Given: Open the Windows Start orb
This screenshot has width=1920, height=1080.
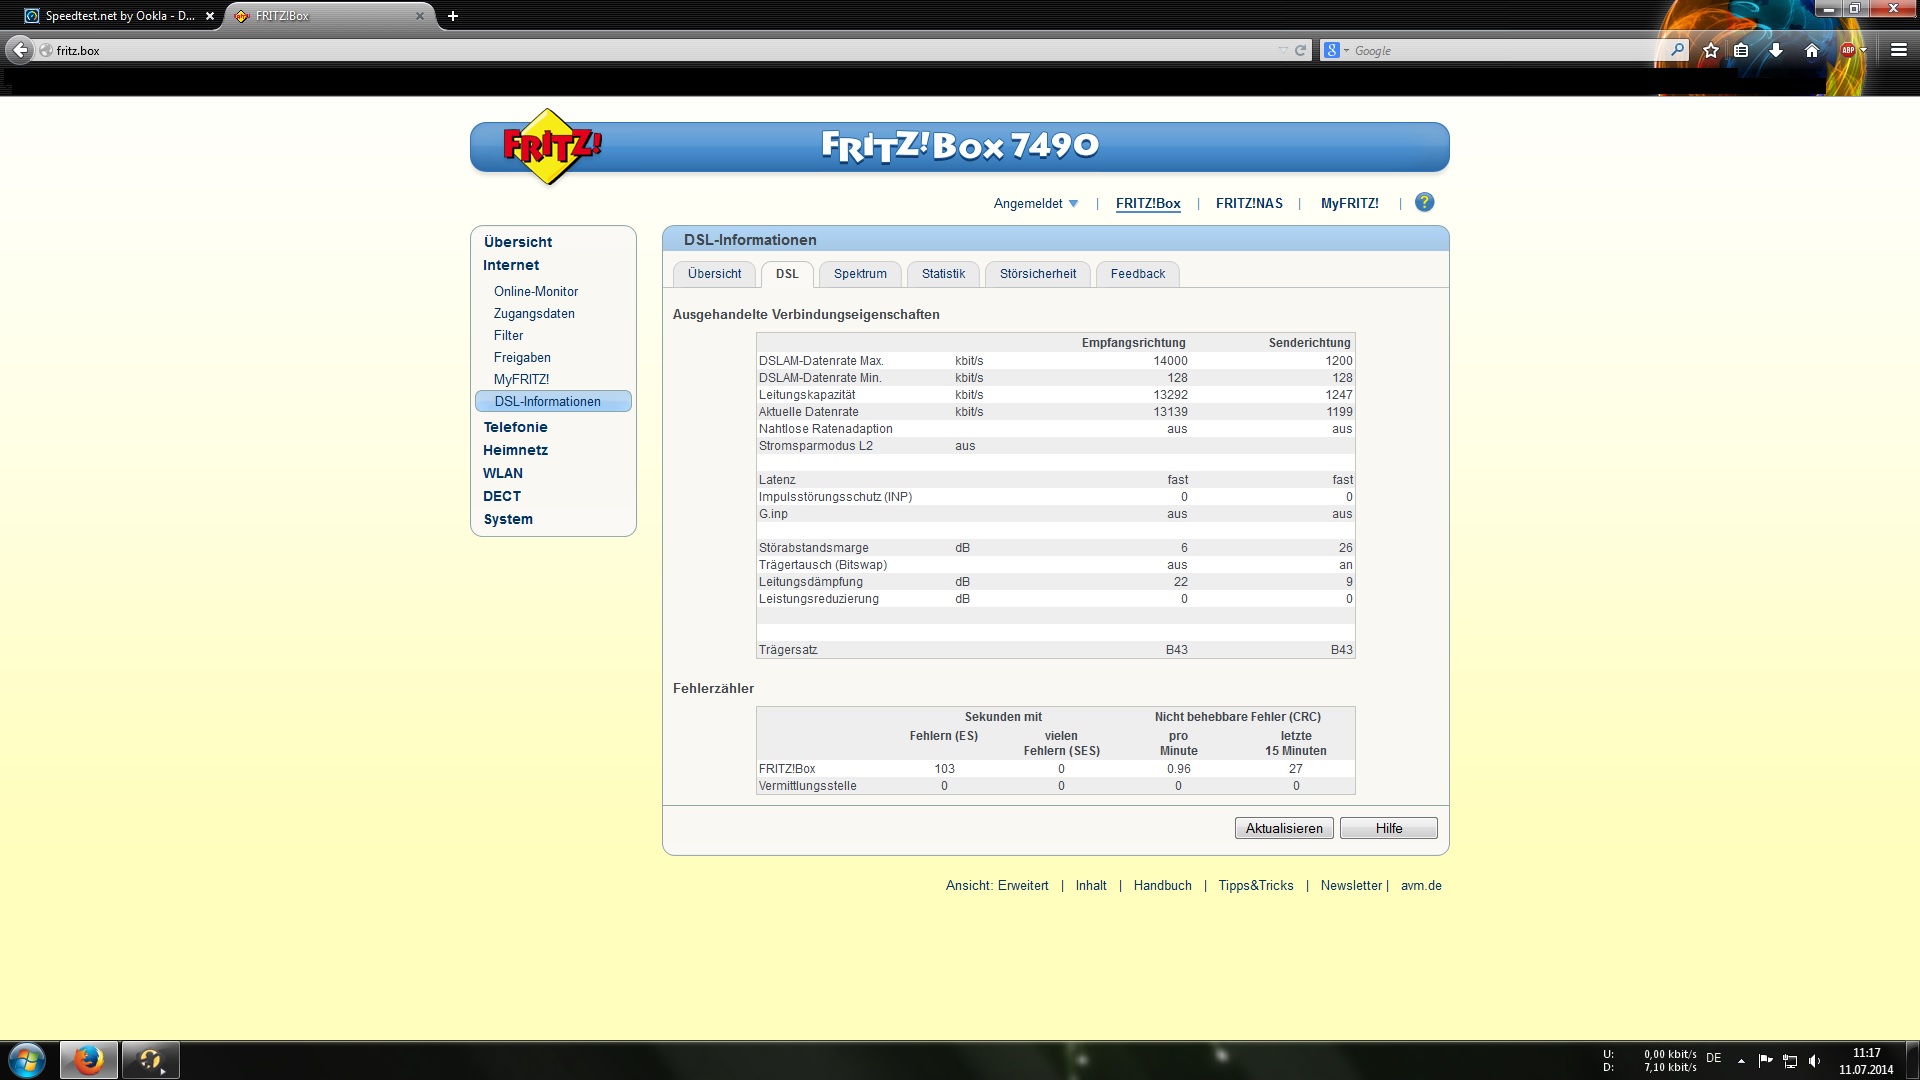Looking at the screenshot, I should pos(27,1060).
